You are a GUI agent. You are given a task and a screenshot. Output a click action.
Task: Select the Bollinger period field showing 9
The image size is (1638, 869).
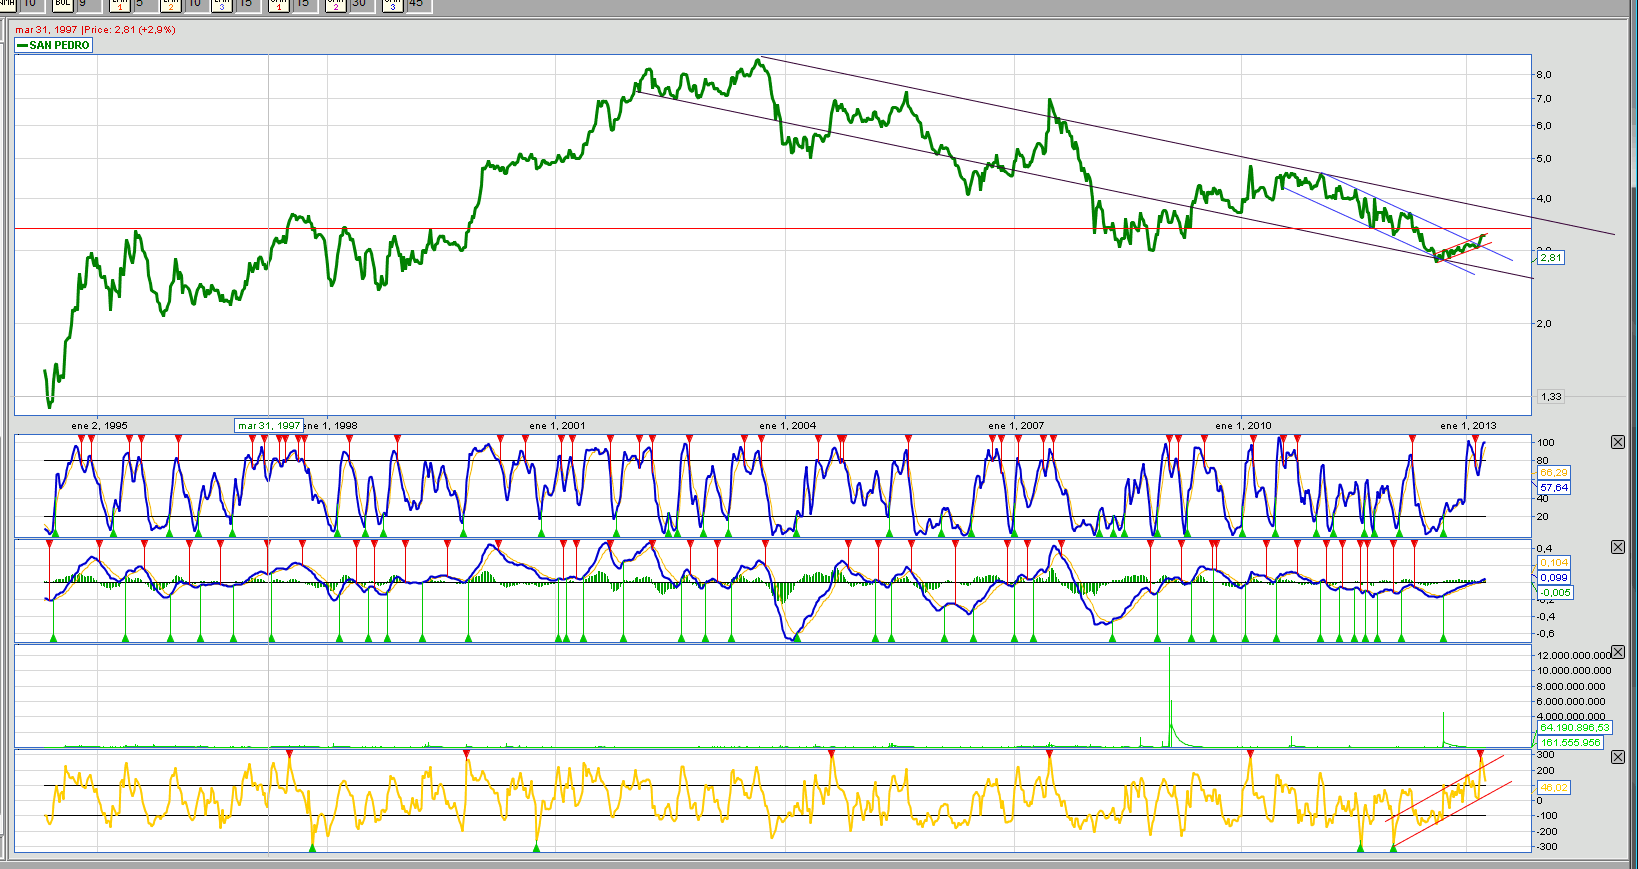click(x=88, y=4)
